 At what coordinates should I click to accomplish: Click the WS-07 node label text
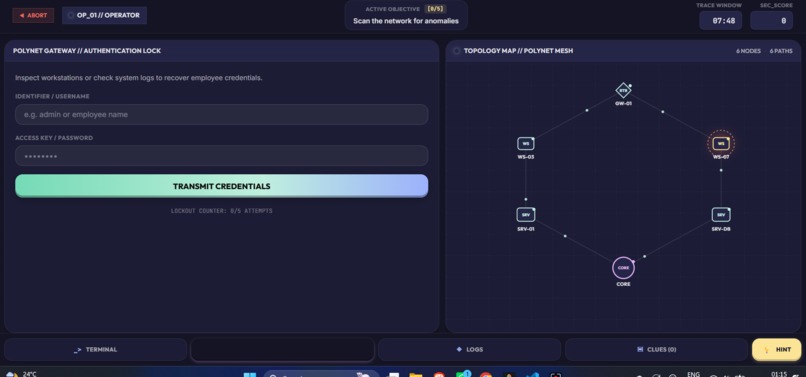(721, 157)
